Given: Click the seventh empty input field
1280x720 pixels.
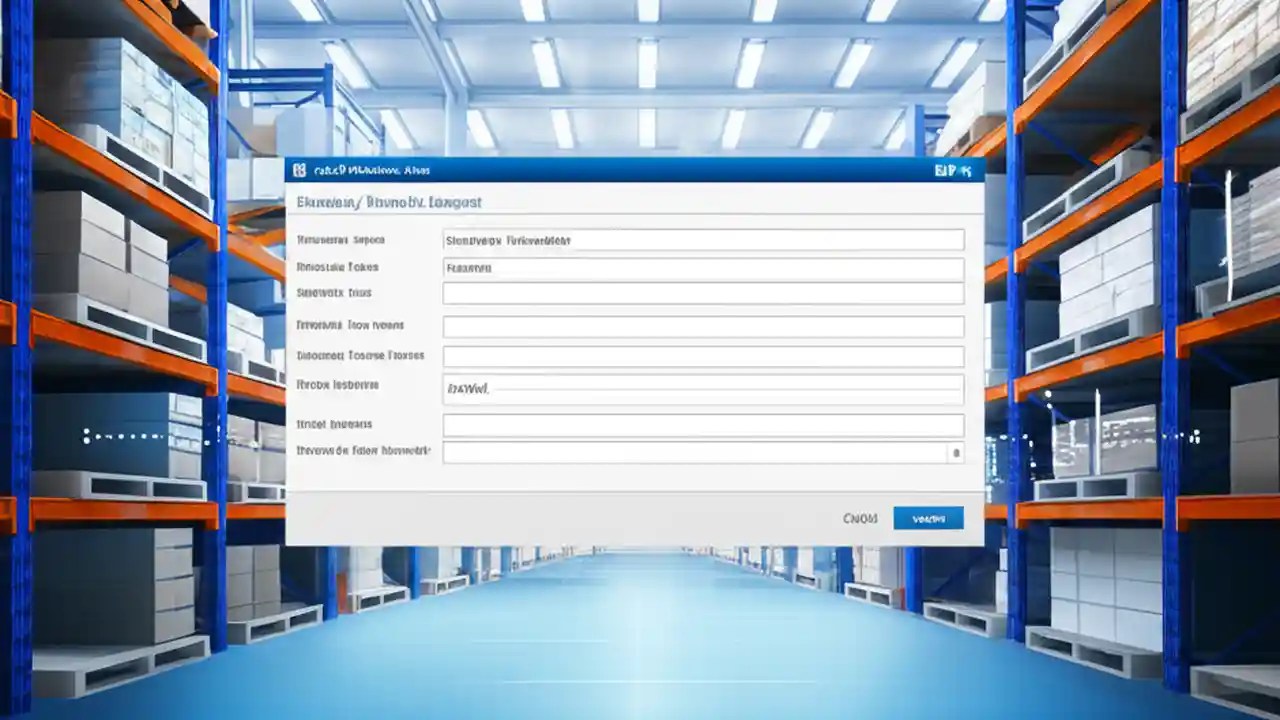Looking at the screenshot, I should click(700, 423).
